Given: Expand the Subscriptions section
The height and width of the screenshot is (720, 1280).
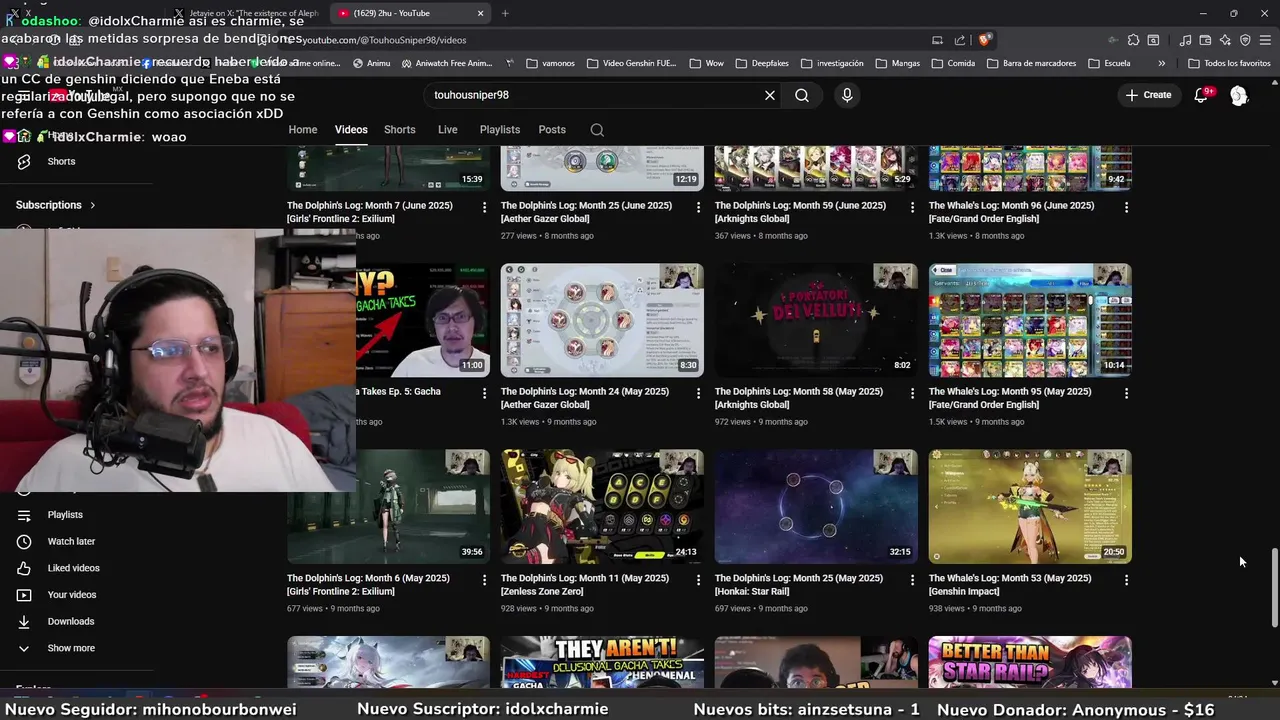Looking at the screenshot, I should (56, 205).
